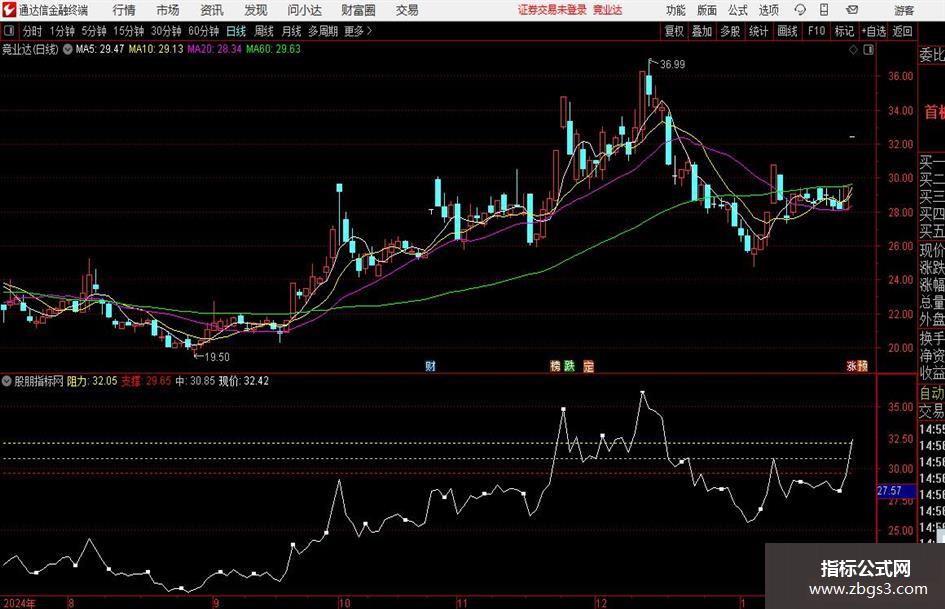Click the 返回 back button
945x609 pixels.
coord(902,31)
